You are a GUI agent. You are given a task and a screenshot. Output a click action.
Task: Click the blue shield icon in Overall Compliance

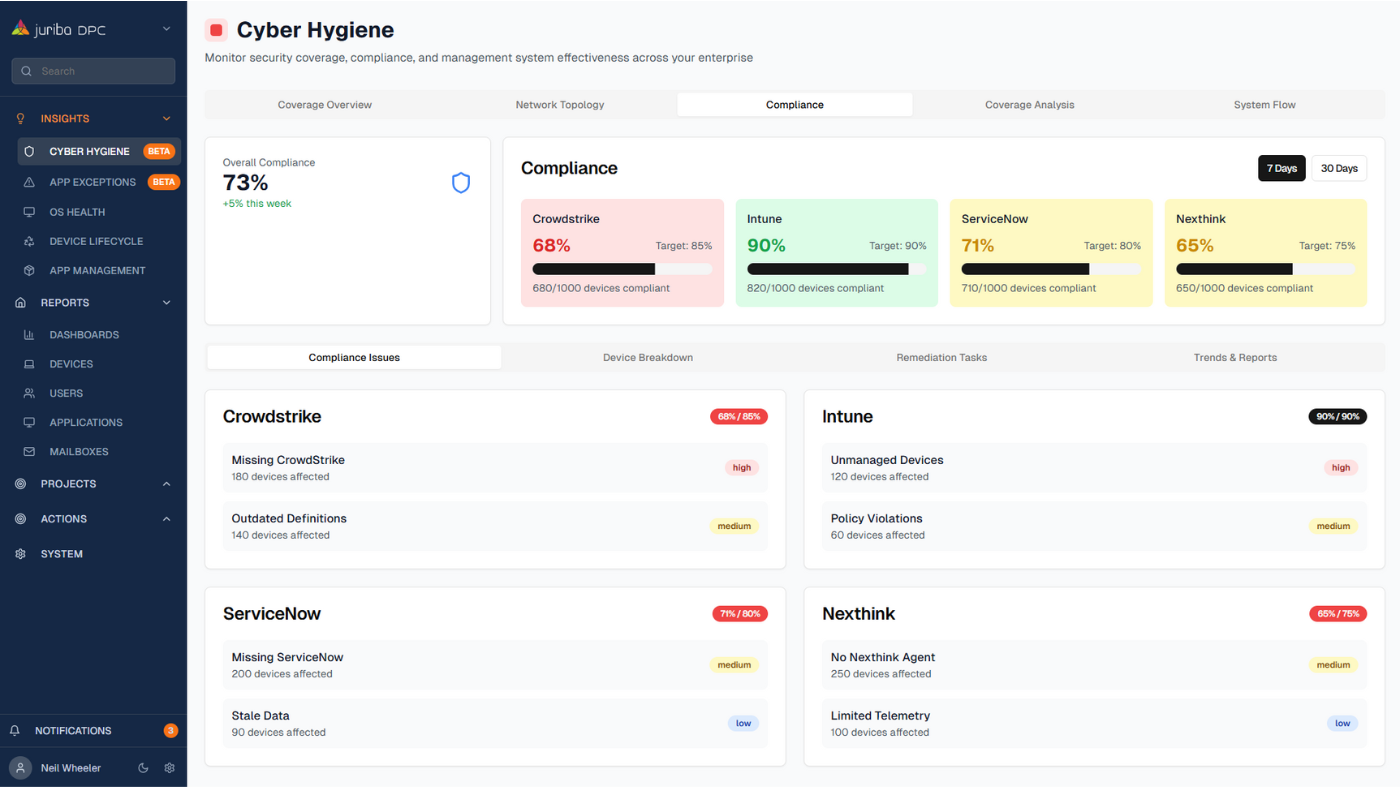click(460, 183)
